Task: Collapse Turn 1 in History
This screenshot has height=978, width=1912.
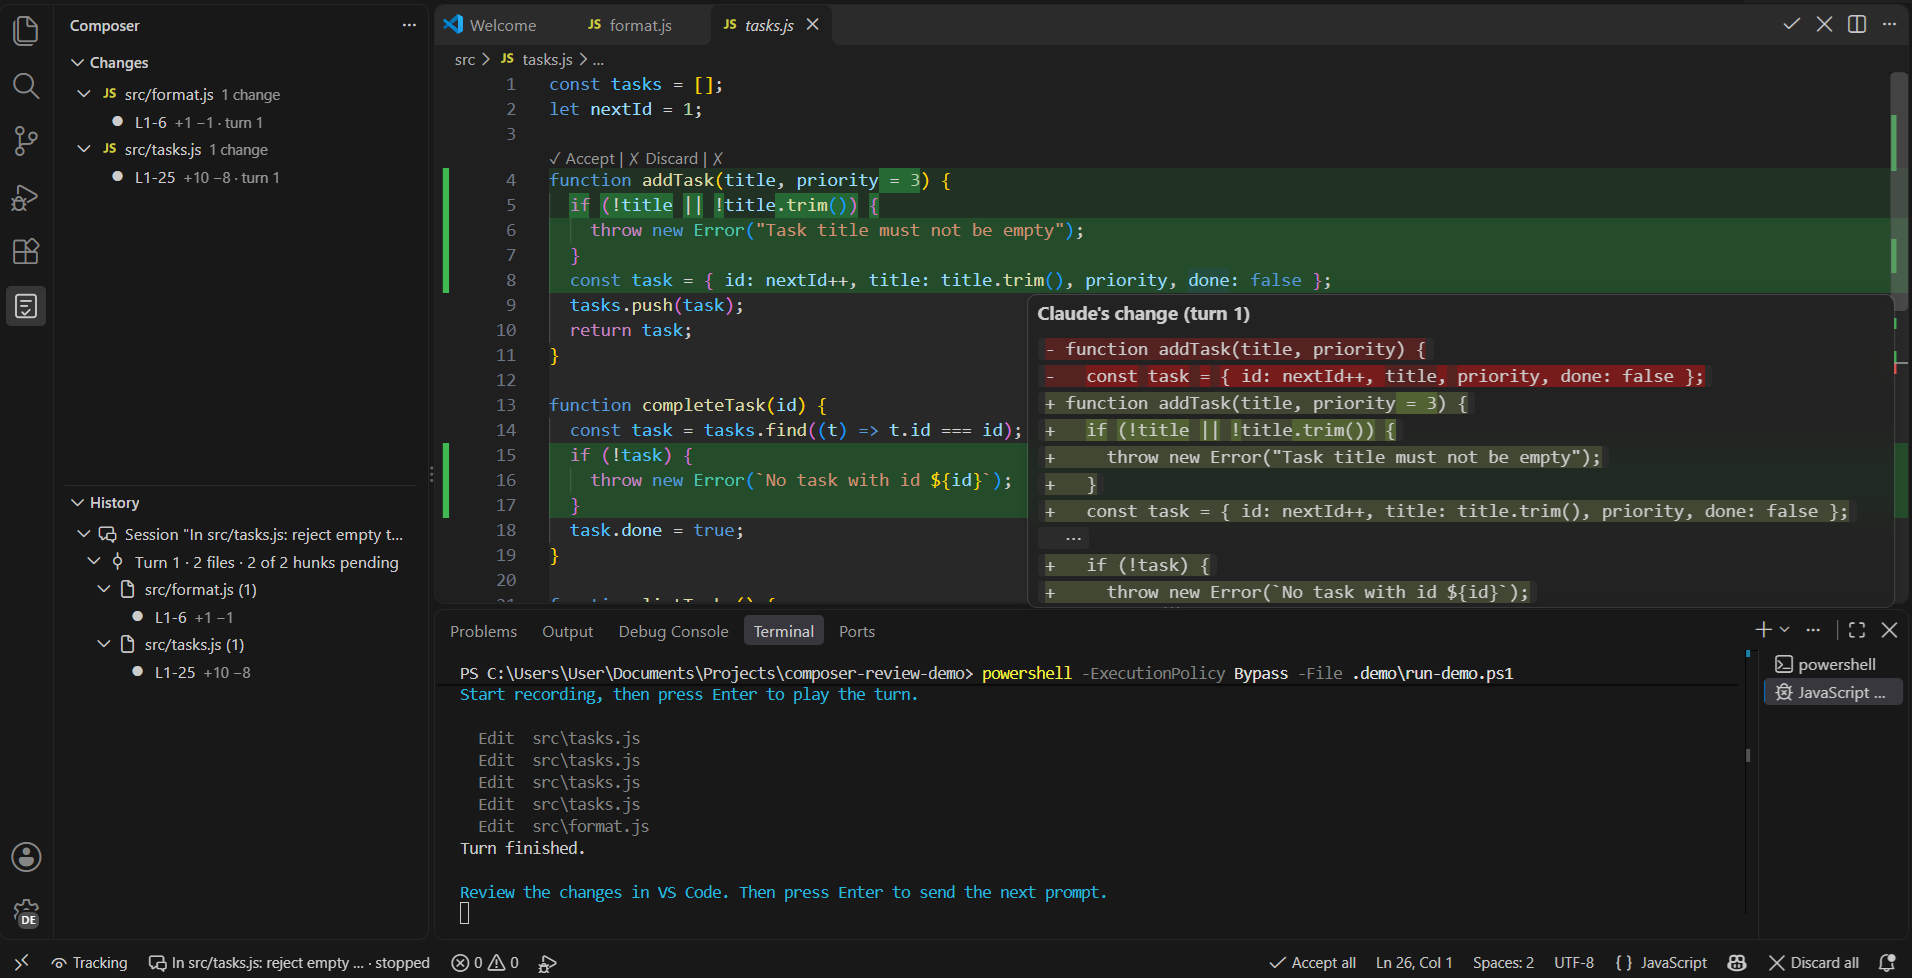Action: [x=94, y=562]
